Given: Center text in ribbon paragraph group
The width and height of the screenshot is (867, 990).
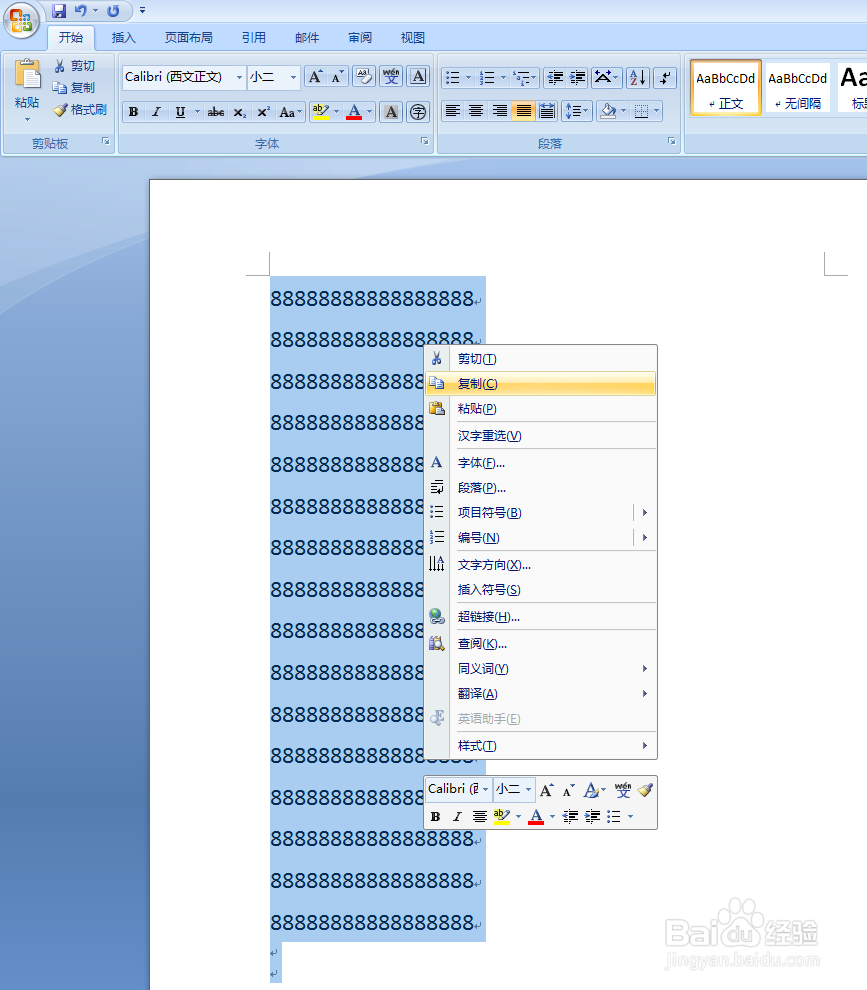Looking at the screenshot, I should point(476,112).
